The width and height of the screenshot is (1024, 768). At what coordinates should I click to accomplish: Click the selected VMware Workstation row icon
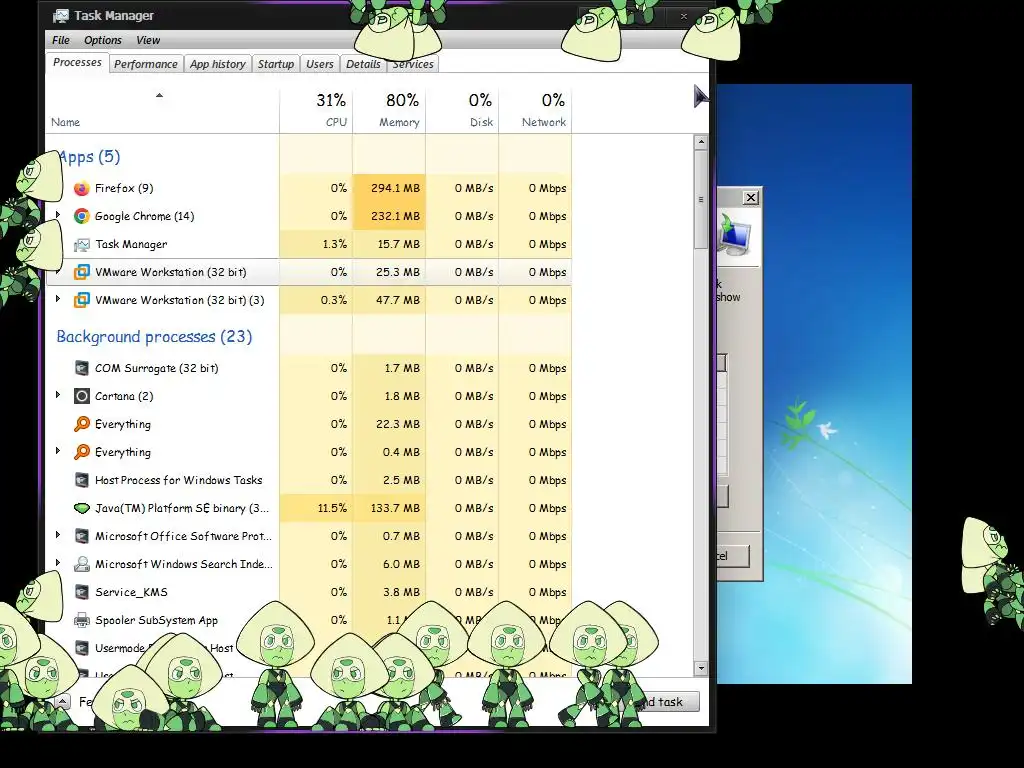(82, 272)
